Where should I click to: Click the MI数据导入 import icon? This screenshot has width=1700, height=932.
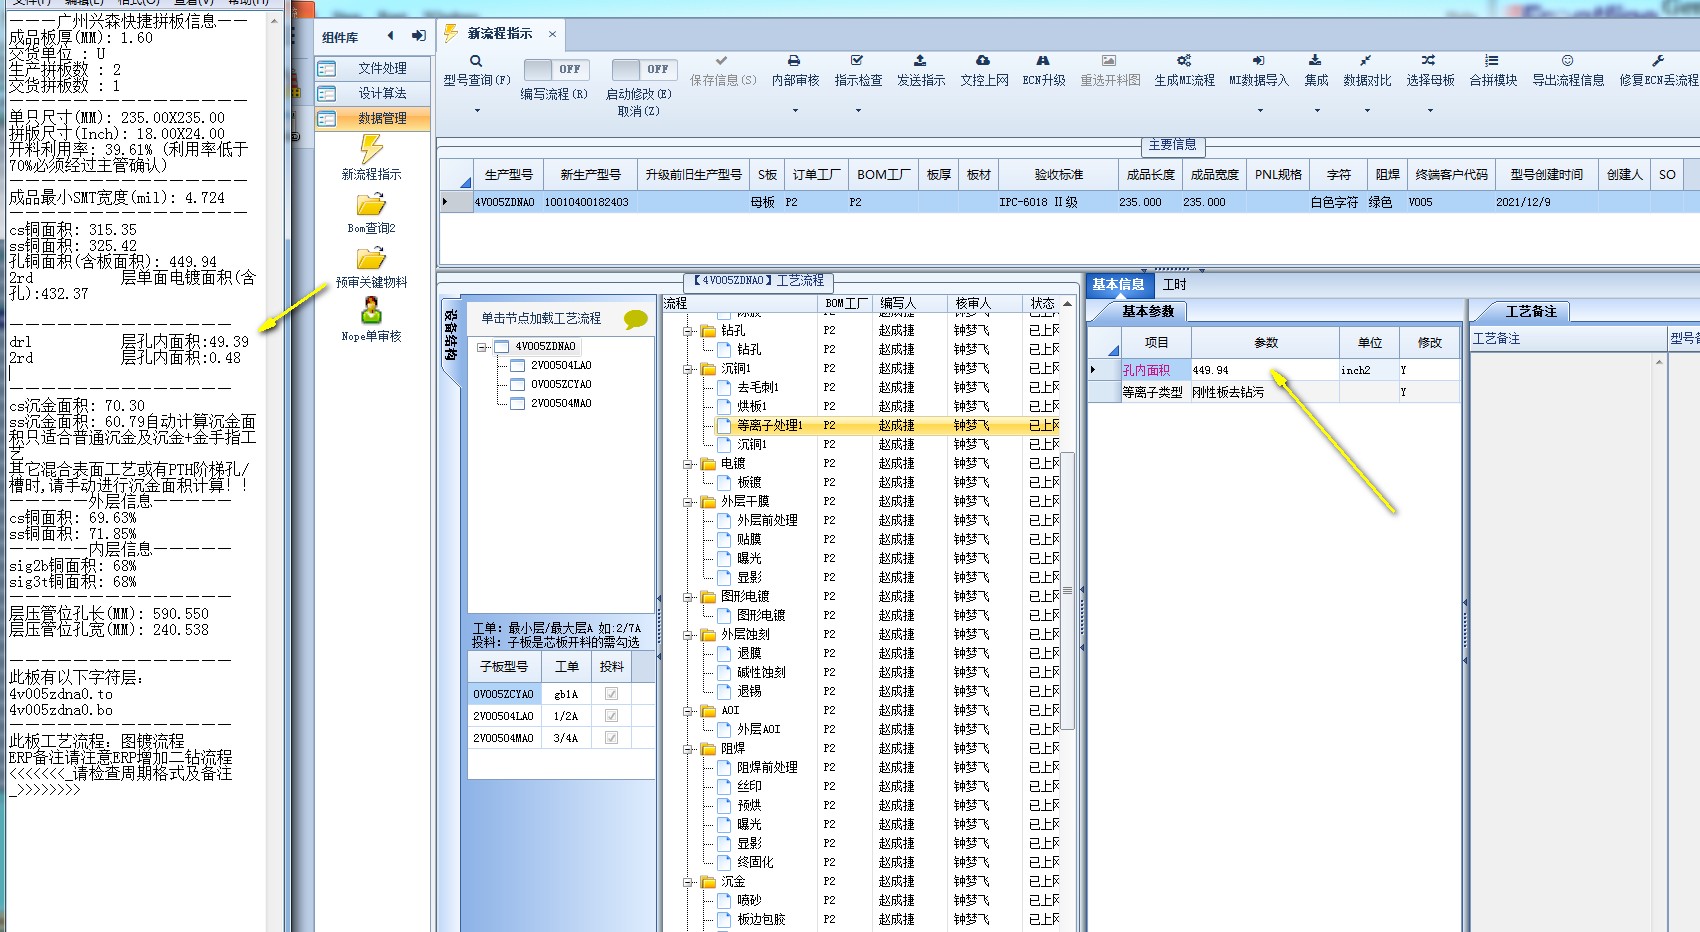point(1258,61)
